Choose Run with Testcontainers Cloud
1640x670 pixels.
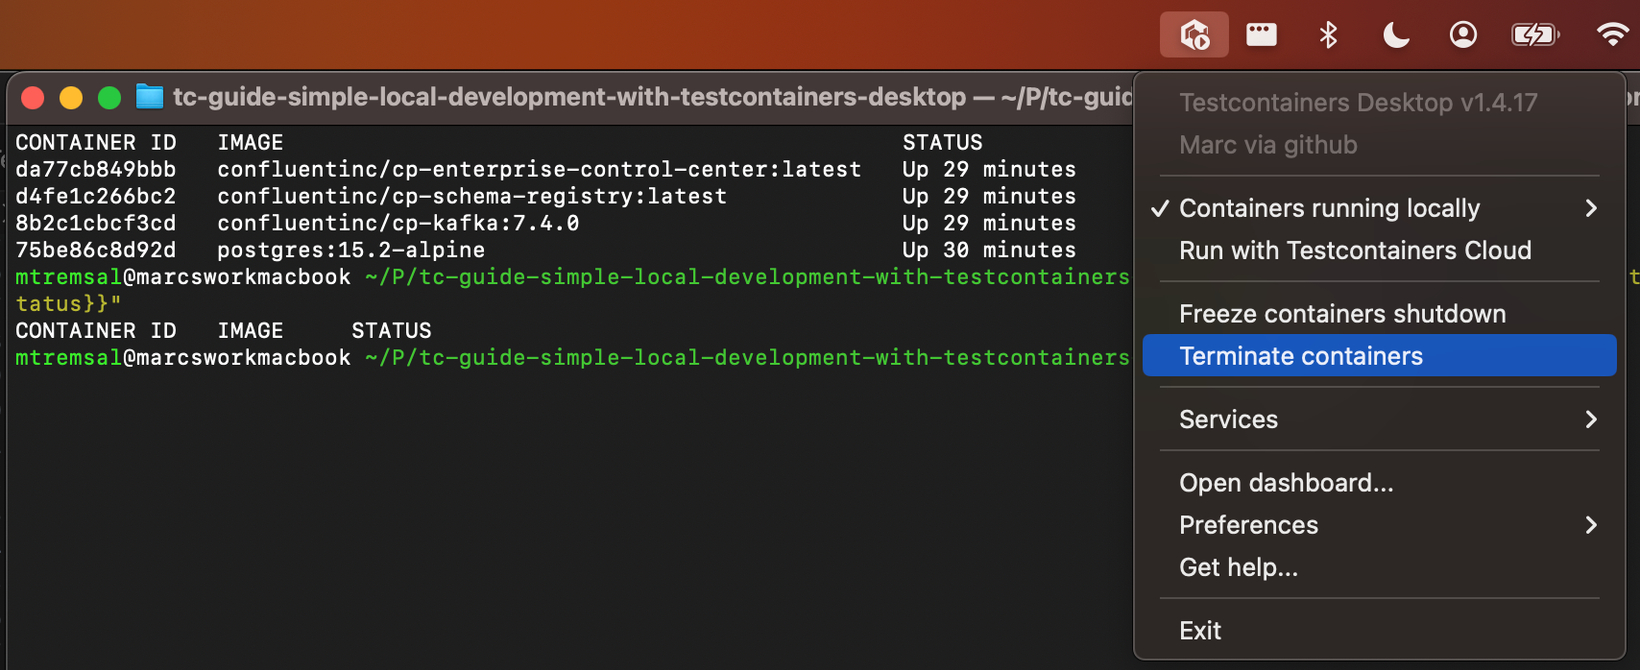1379,250
